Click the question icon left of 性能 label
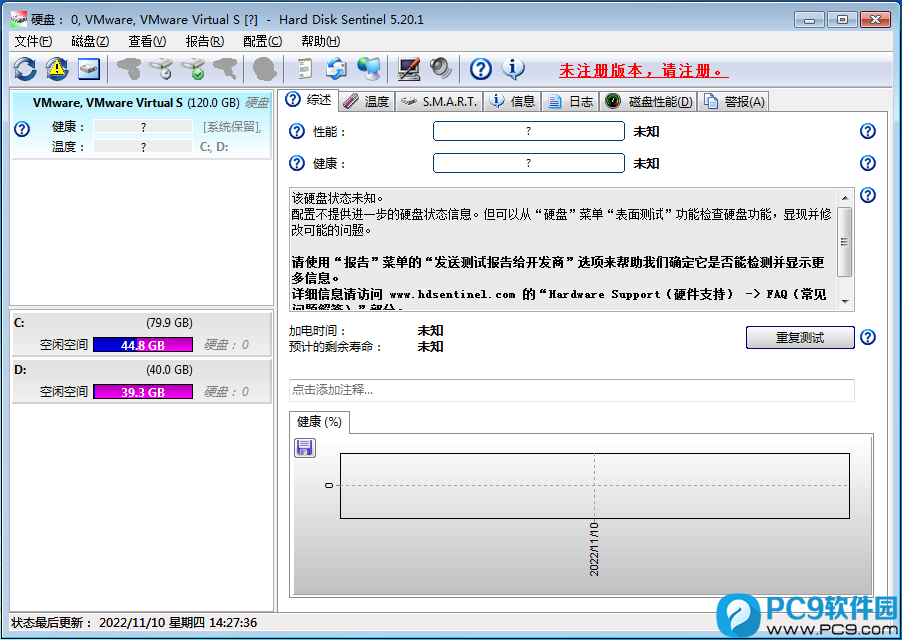The width and height of the screenshot is (902, 640). click(297, 132)
